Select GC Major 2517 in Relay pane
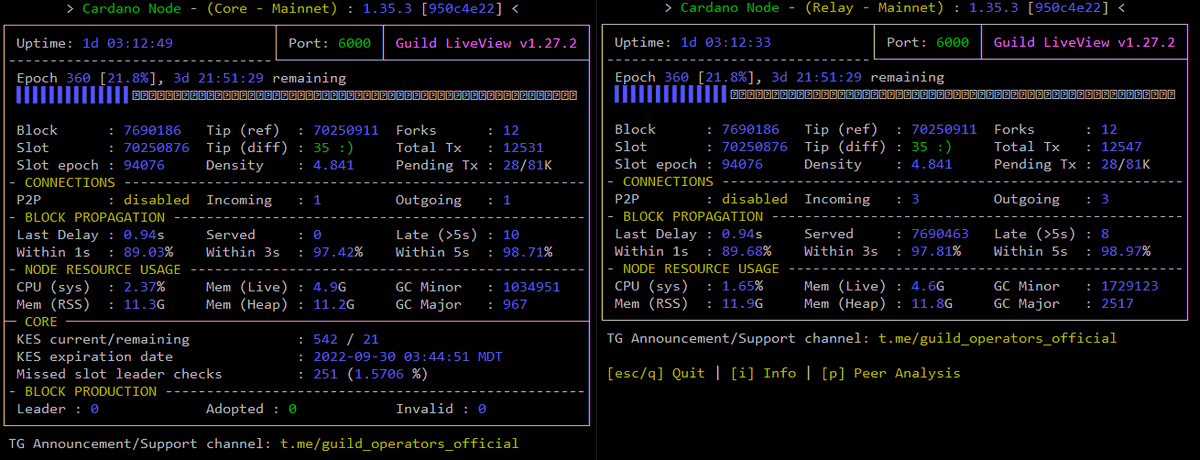 (x=1118, y=304)
